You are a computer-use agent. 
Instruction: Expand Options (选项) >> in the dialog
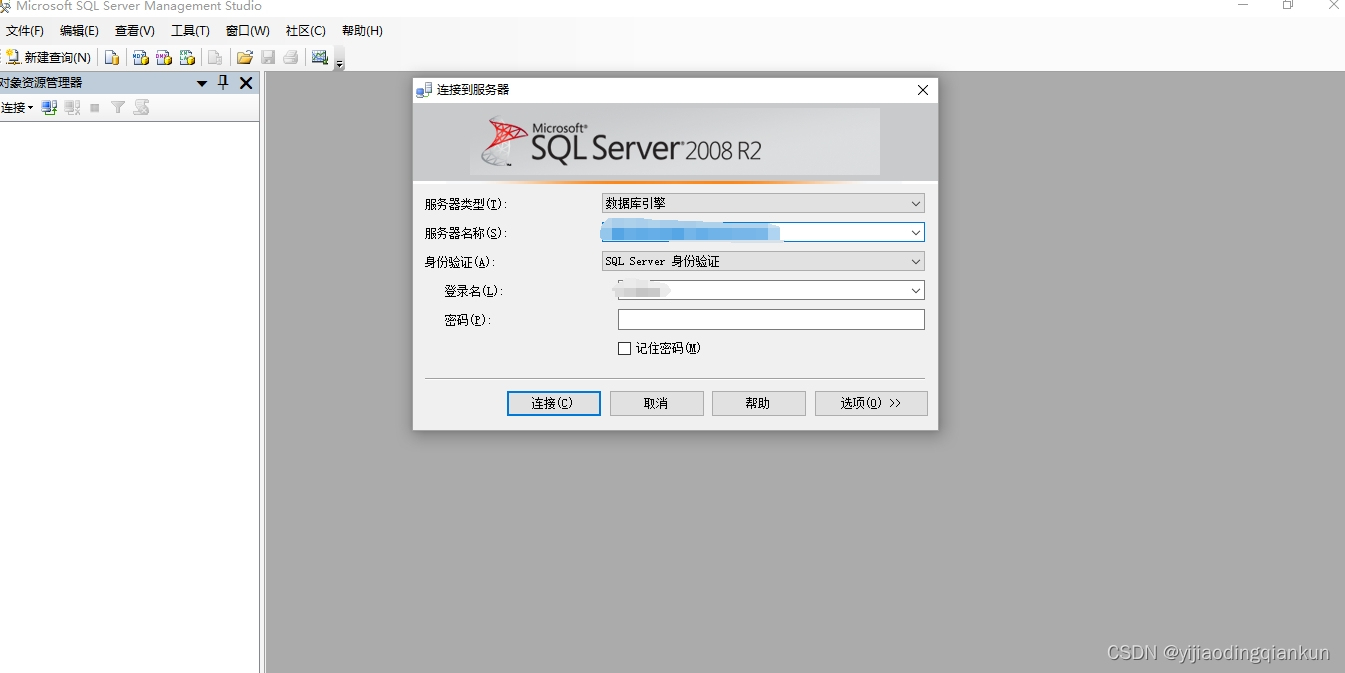[x=871, y=403]
